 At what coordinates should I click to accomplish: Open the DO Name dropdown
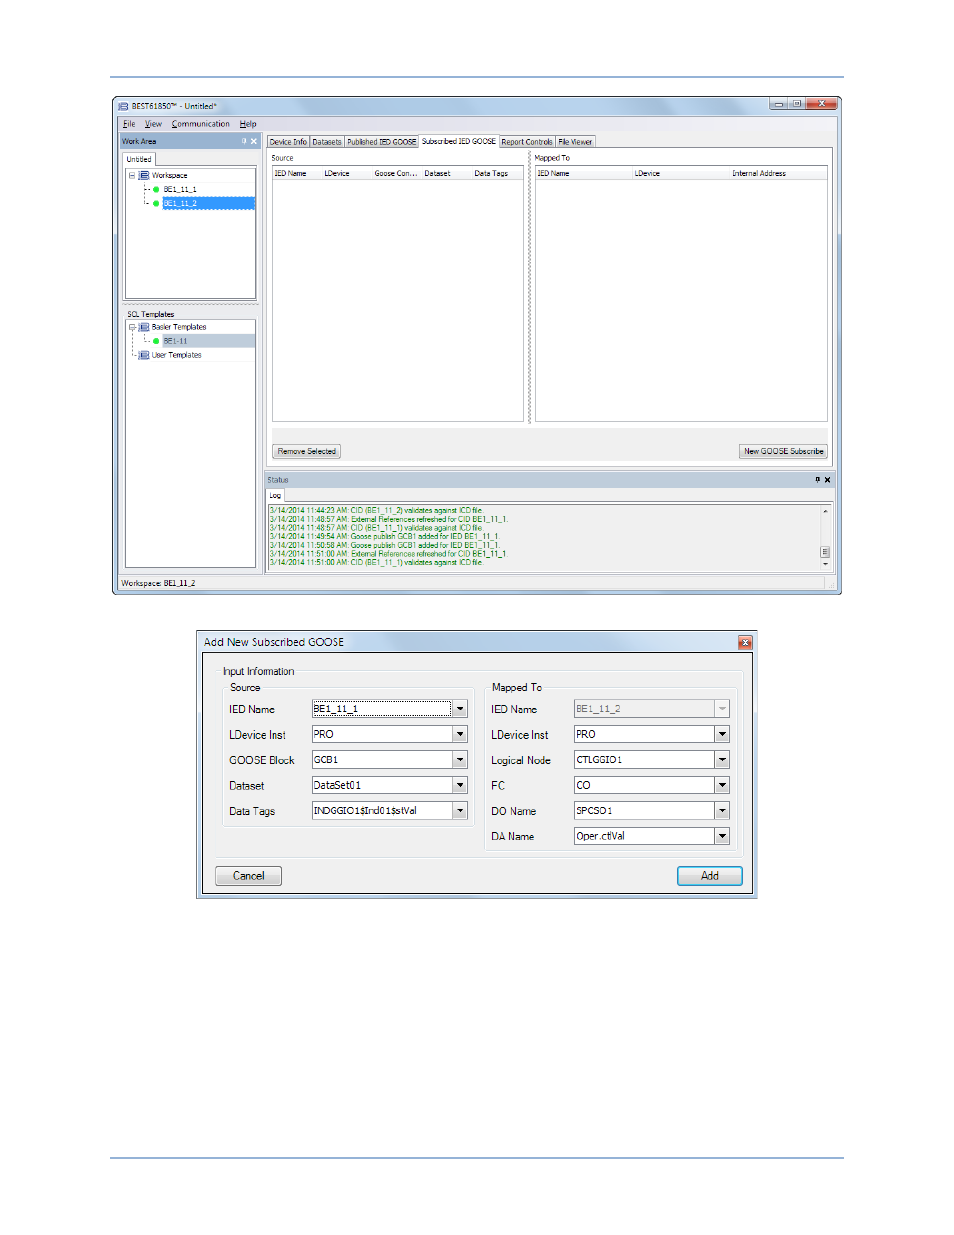tap(722, 811)
